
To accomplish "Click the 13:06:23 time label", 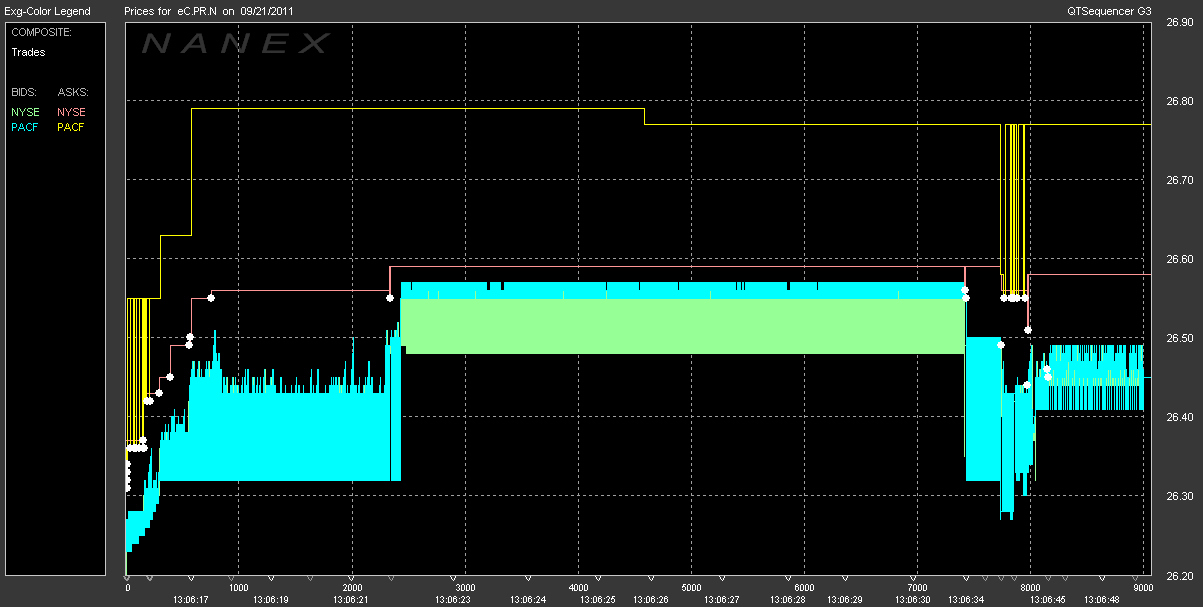I will tap(453, 599).
